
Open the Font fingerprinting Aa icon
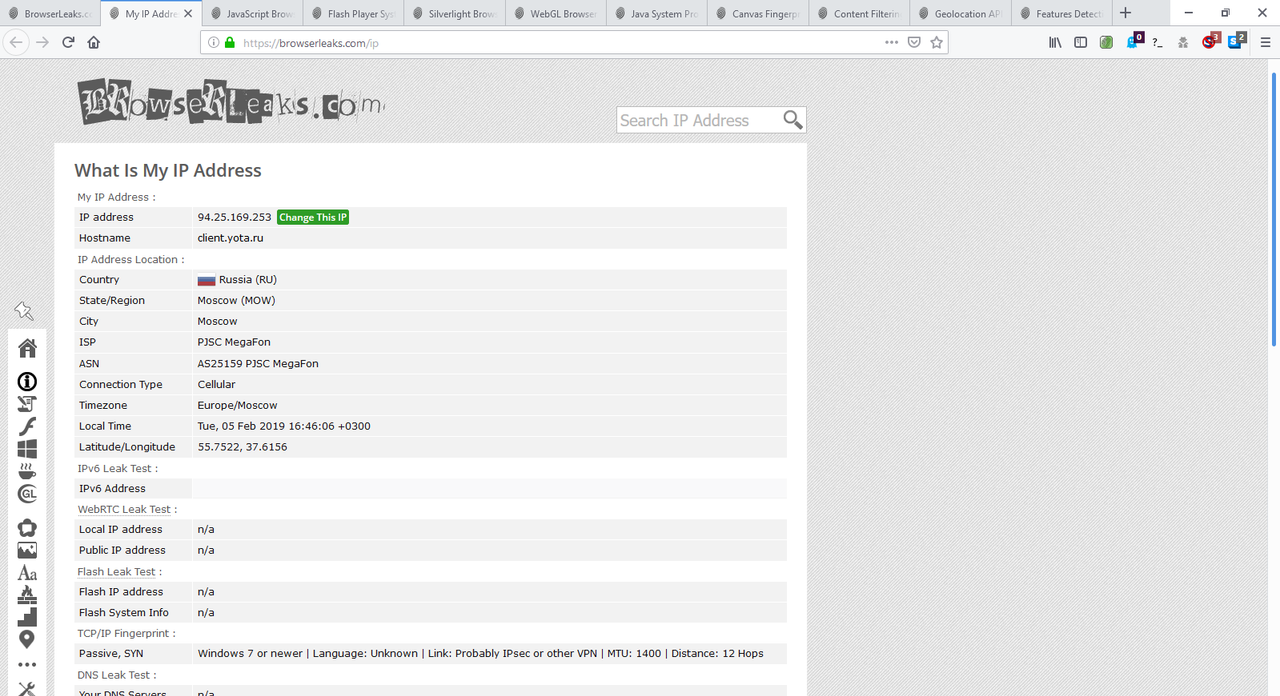27,573
